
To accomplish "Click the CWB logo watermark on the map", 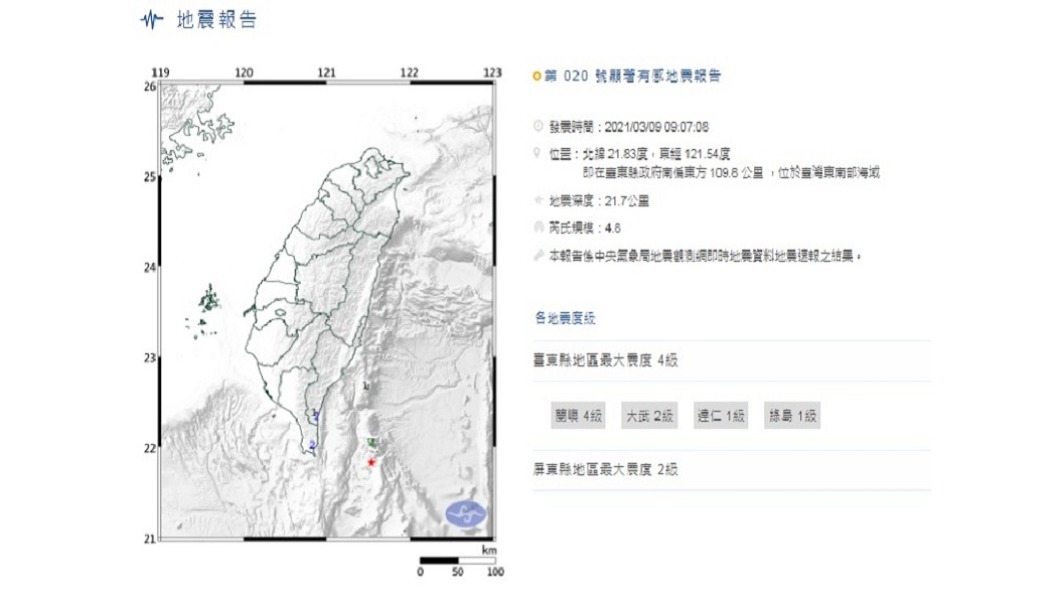I will (x=464, y=511).
